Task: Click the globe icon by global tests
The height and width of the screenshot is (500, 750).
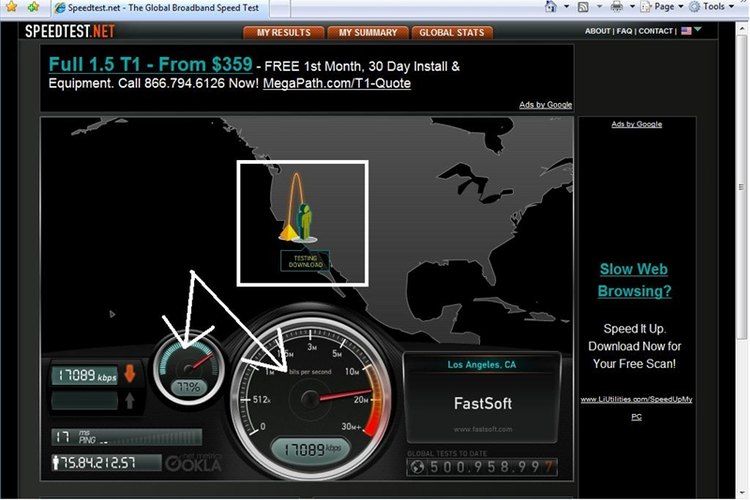Action: pos(417,467)
